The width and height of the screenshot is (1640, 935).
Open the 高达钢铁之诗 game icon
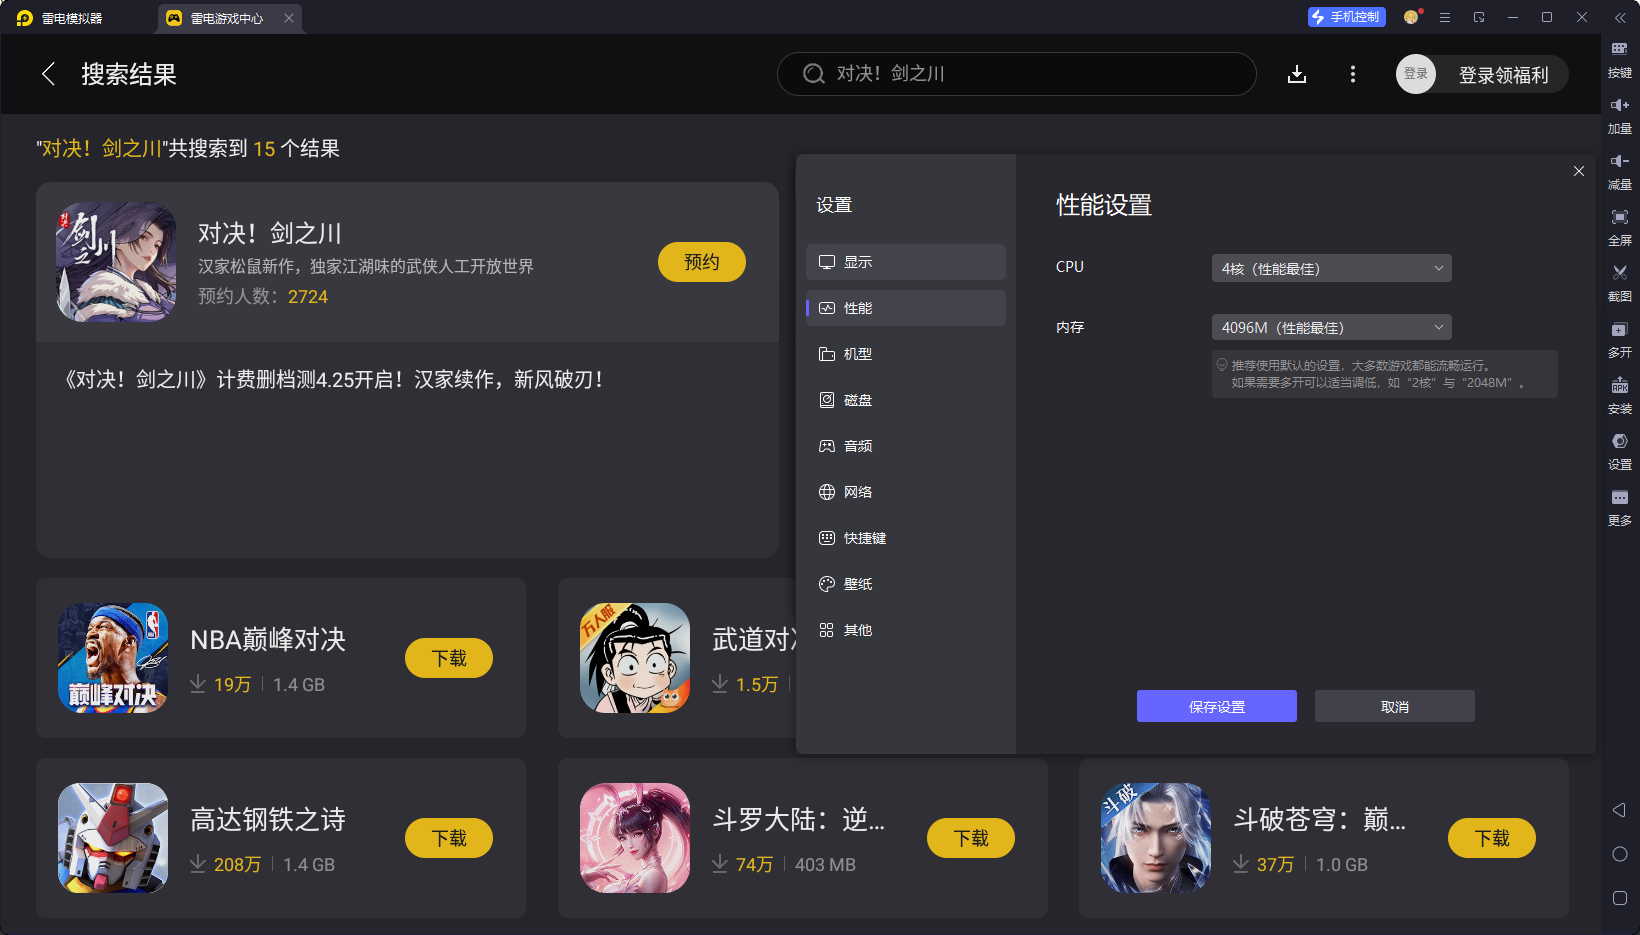[x=113, y=838]
